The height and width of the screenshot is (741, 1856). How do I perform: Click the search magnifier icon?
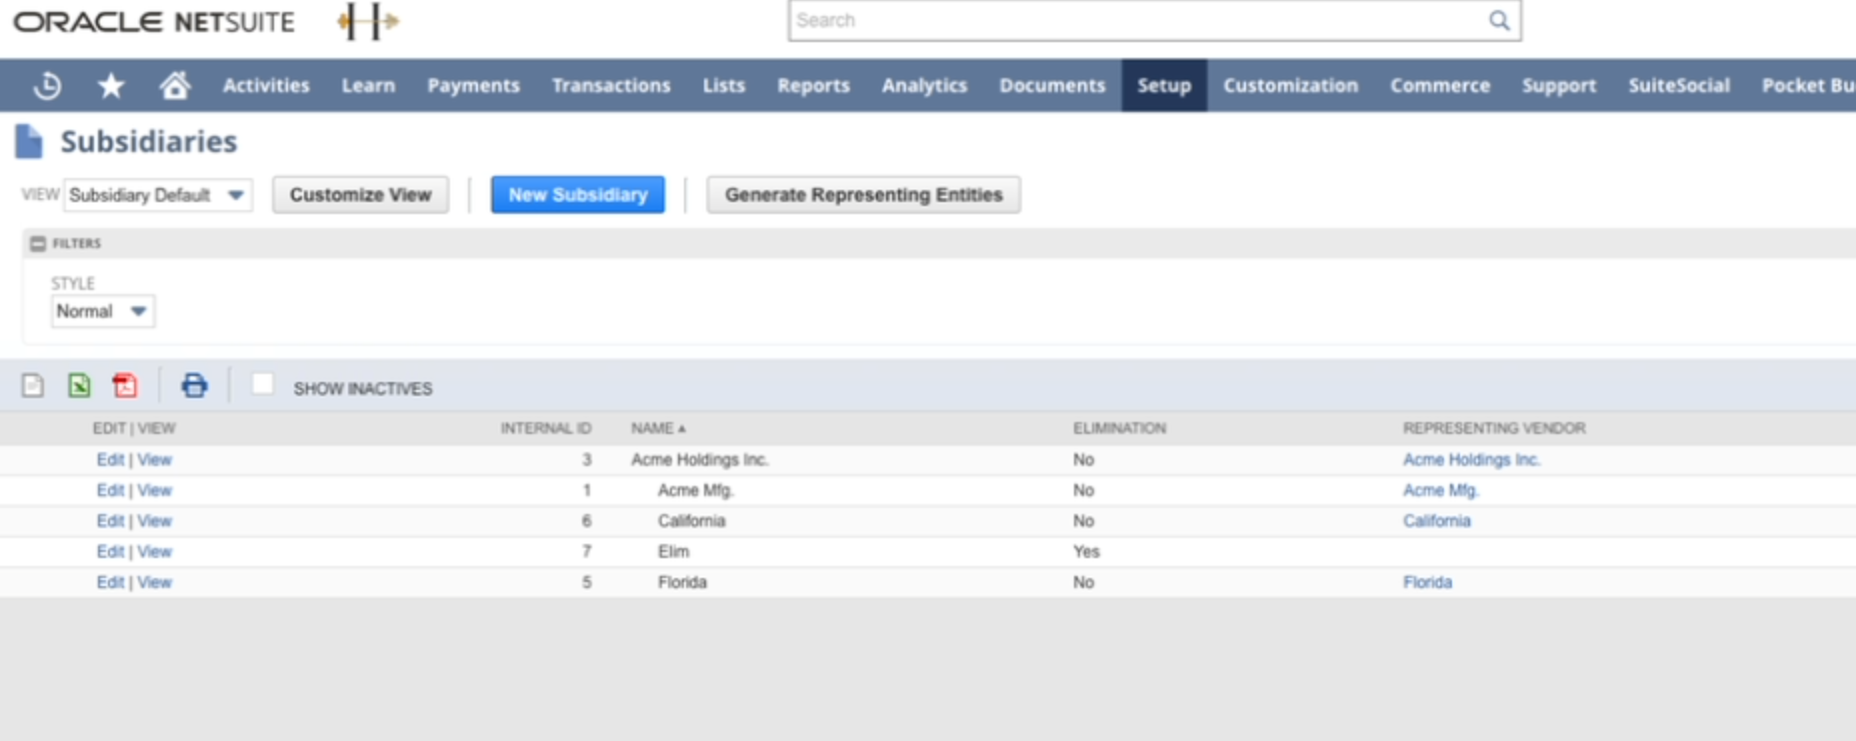point(1499,20)
